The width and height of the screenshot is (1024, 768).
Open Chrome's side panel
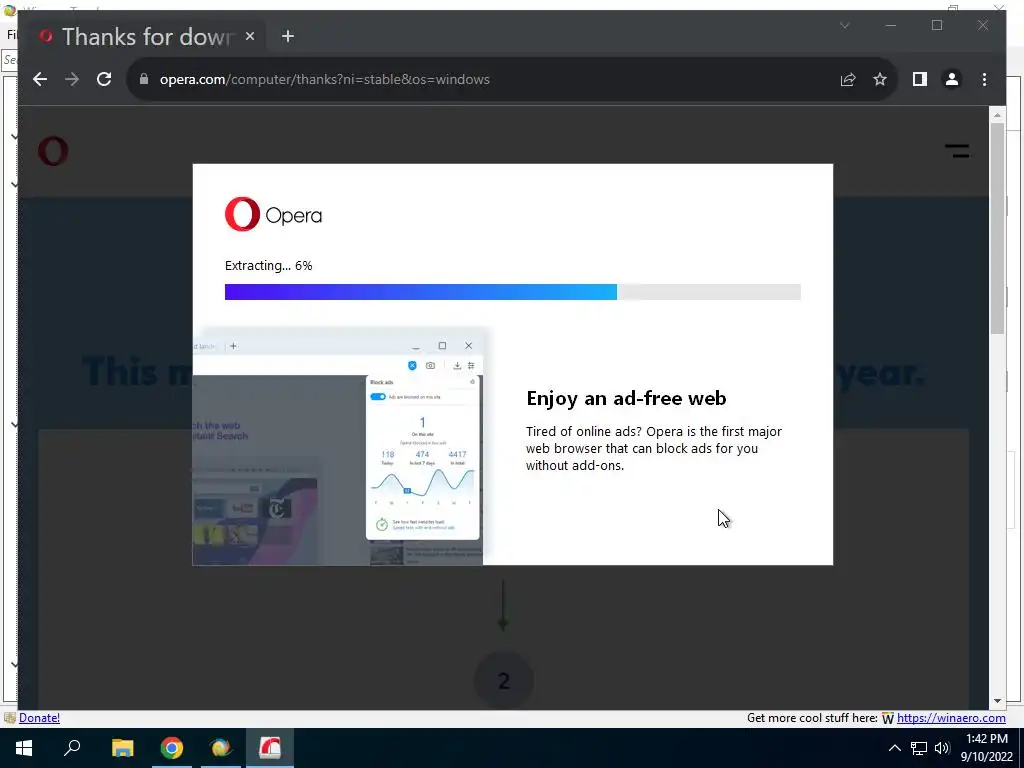920,79
